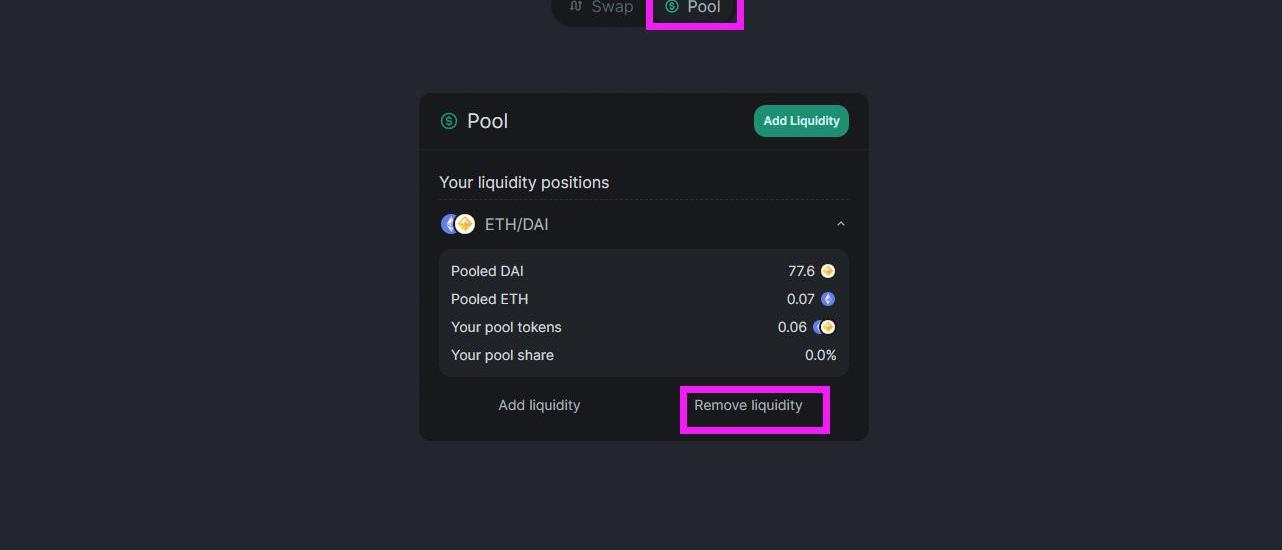Click the ETH/DAI paired token icon
This screenshot has height=550, width=1282.
[457, 224]
